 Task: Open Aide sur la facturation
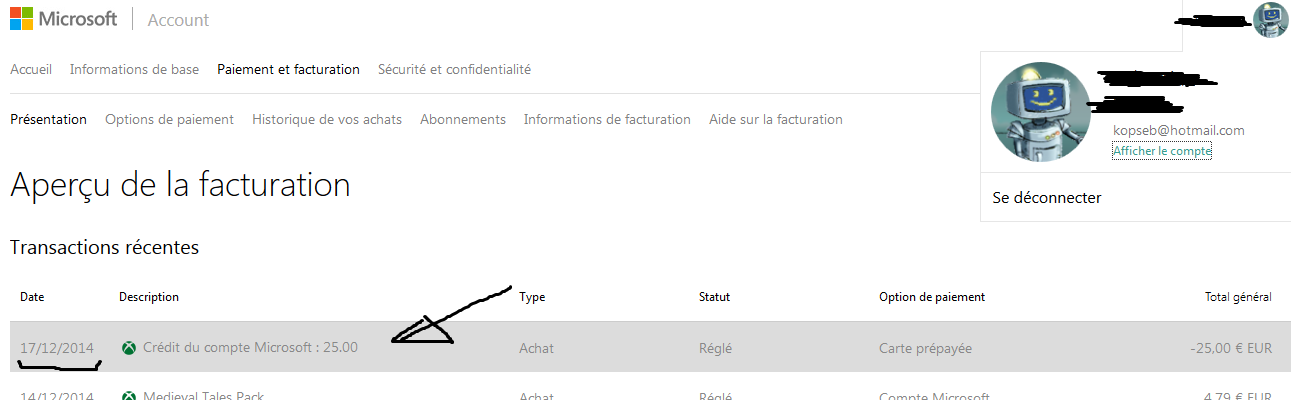click(776, 119)
